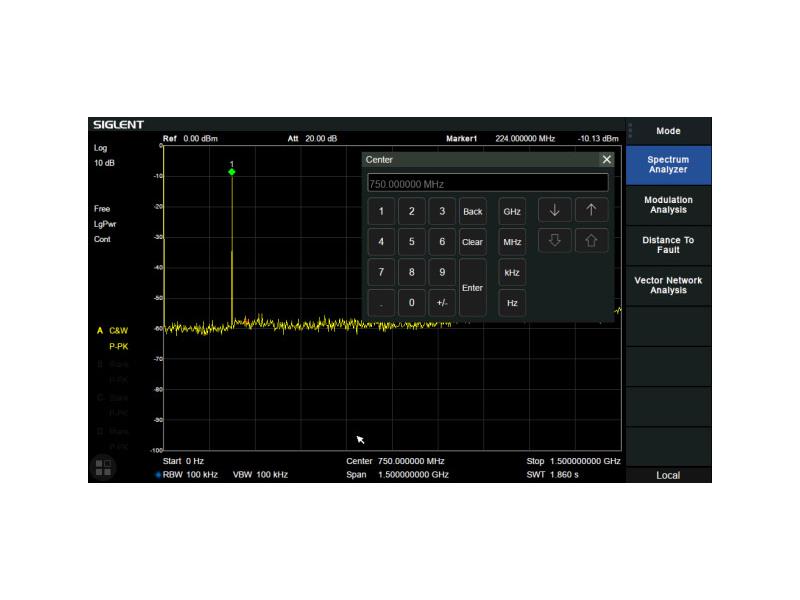Open the four-square window layout icon
The image size is (800, 600).
(x=104, y=467)
